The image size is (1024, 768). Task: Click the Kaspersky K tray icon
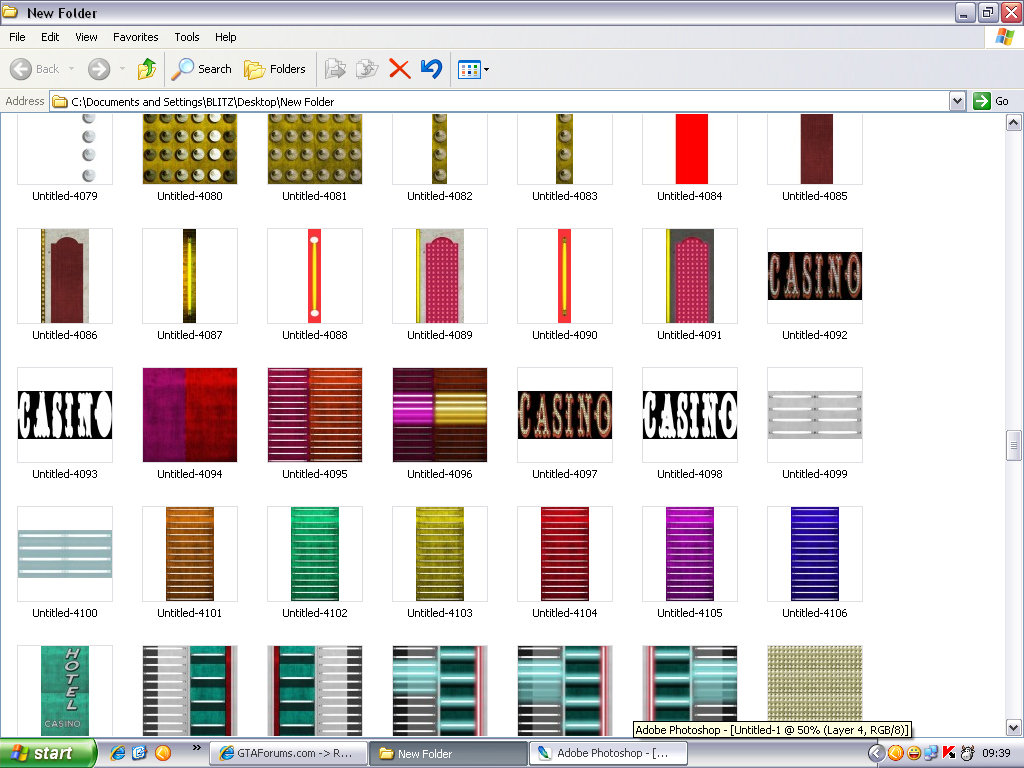[x=949, y=753]
